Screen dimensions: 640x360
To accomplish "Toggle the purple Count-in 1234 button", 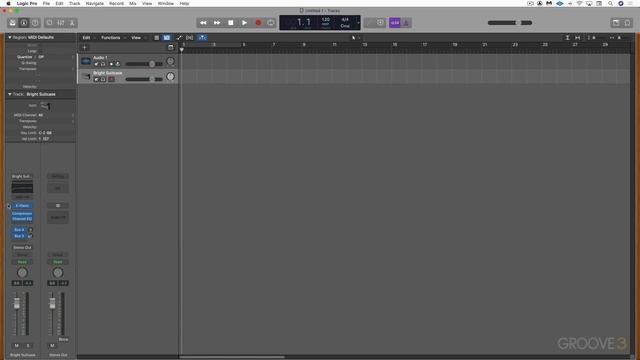I will (x=395, y=23).
